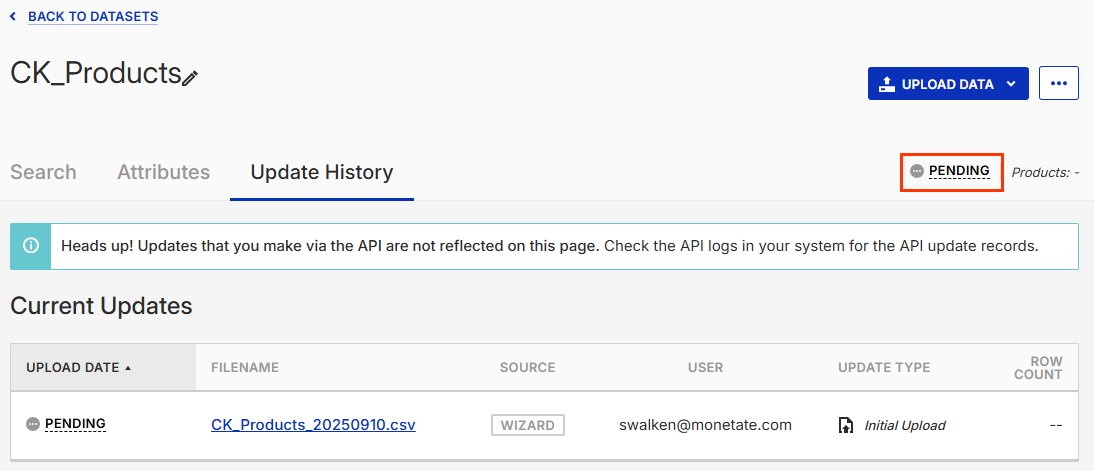Open the Attributes tab
Image resolution: width=1094 pixels, height=471 pixels.
[163, 172]
